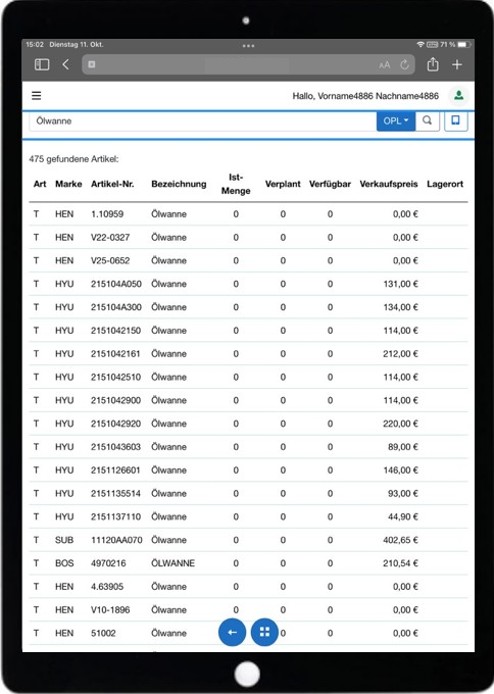Click the BOS brand cell
The image size is (494, 694).
coord(64,563)
